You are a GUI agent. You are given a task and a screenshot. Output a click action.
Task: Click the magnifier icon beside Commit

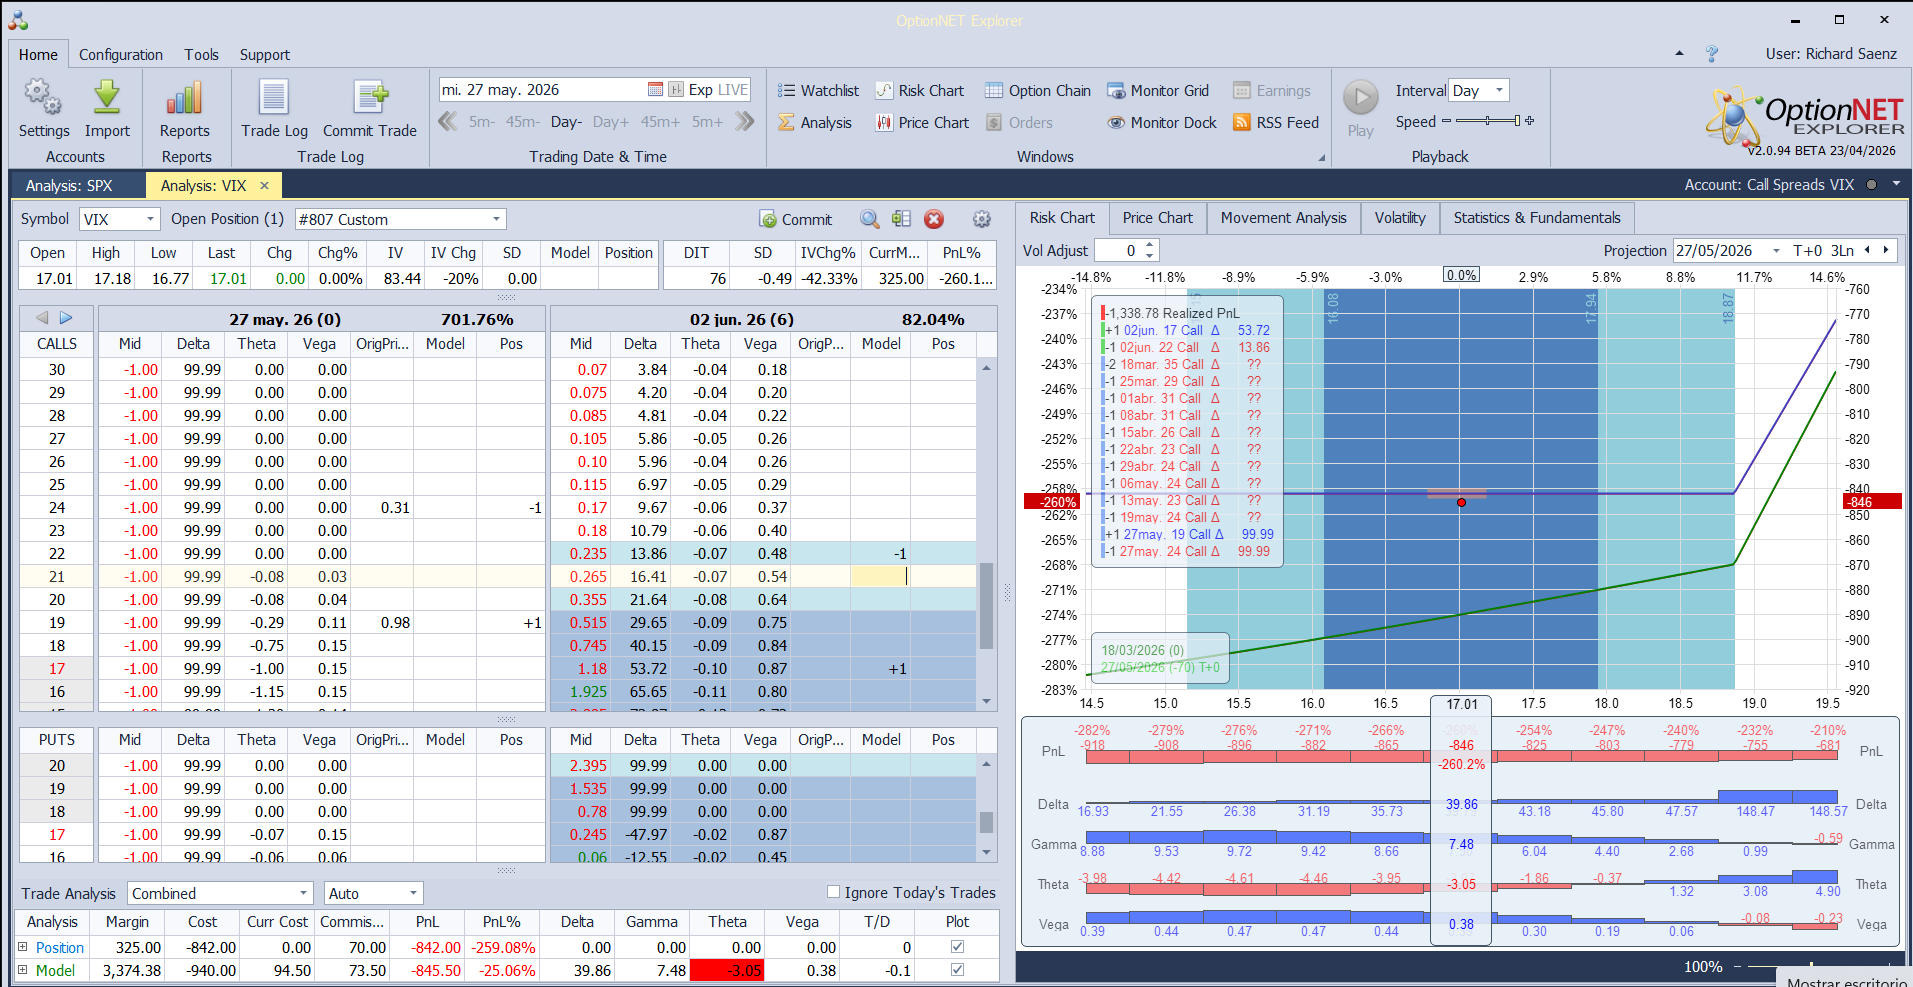(870, 219)
